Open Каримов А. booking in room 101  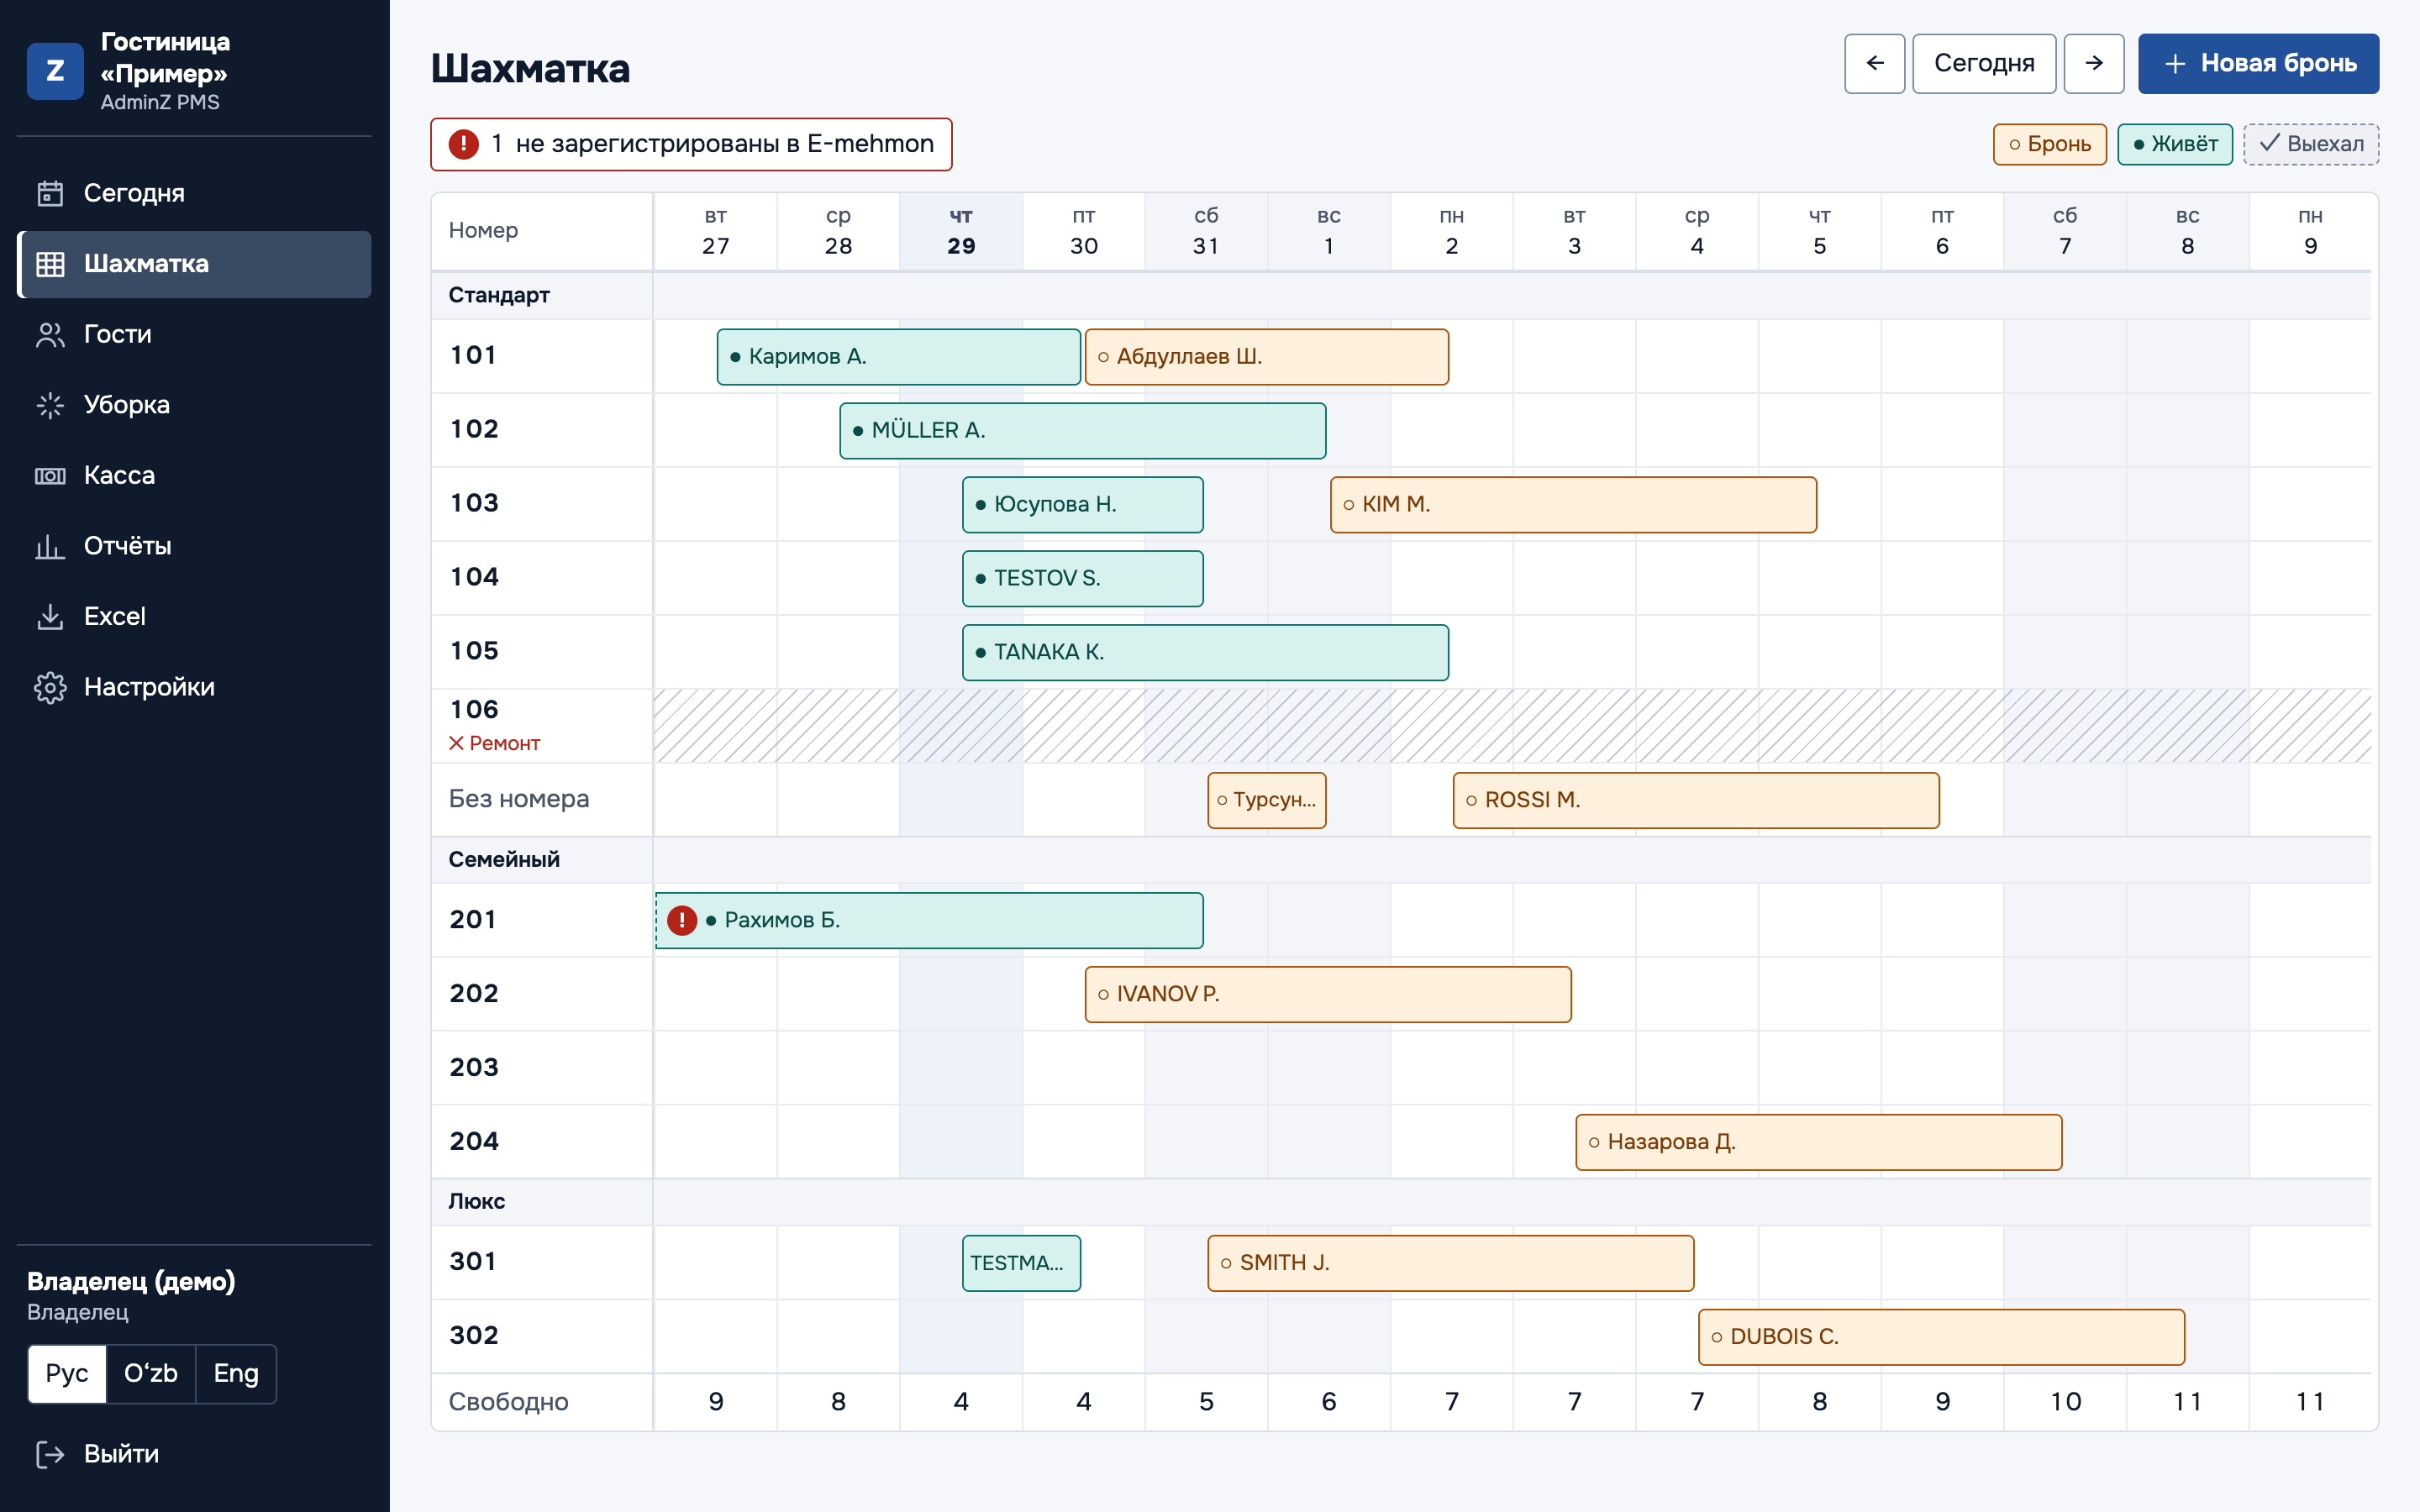(898, 357)
